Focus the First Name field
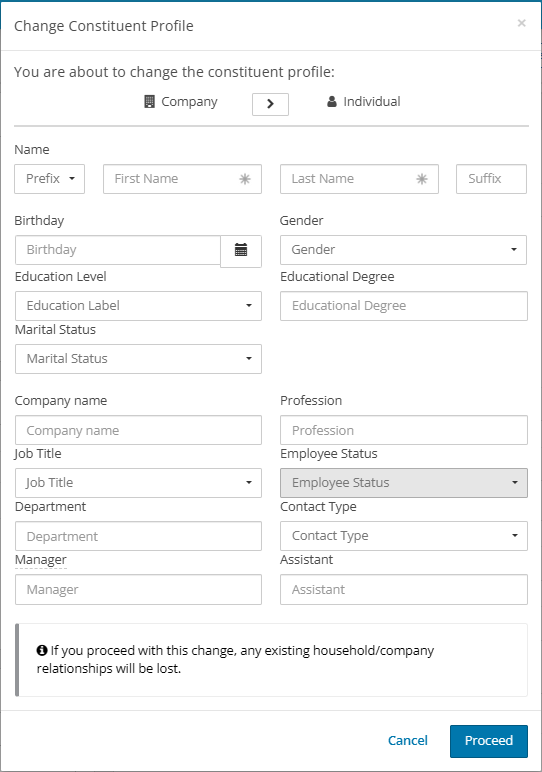Screen dimensions: 542x772 pos(182,179)
